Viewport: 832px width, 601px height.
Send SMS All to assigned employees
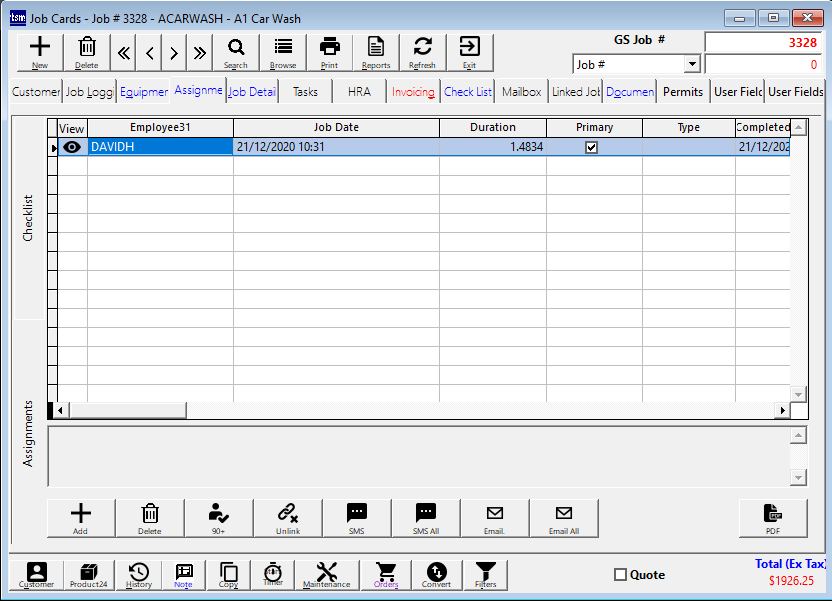click(426, 517)
